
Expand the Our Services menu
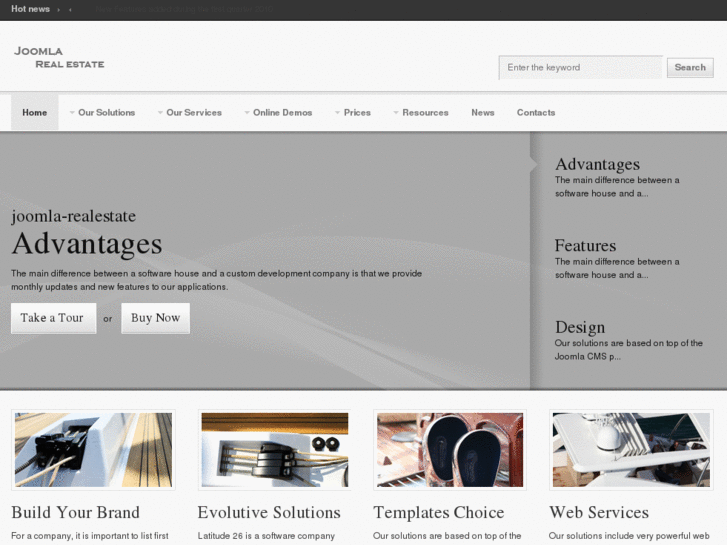point(190,112)
